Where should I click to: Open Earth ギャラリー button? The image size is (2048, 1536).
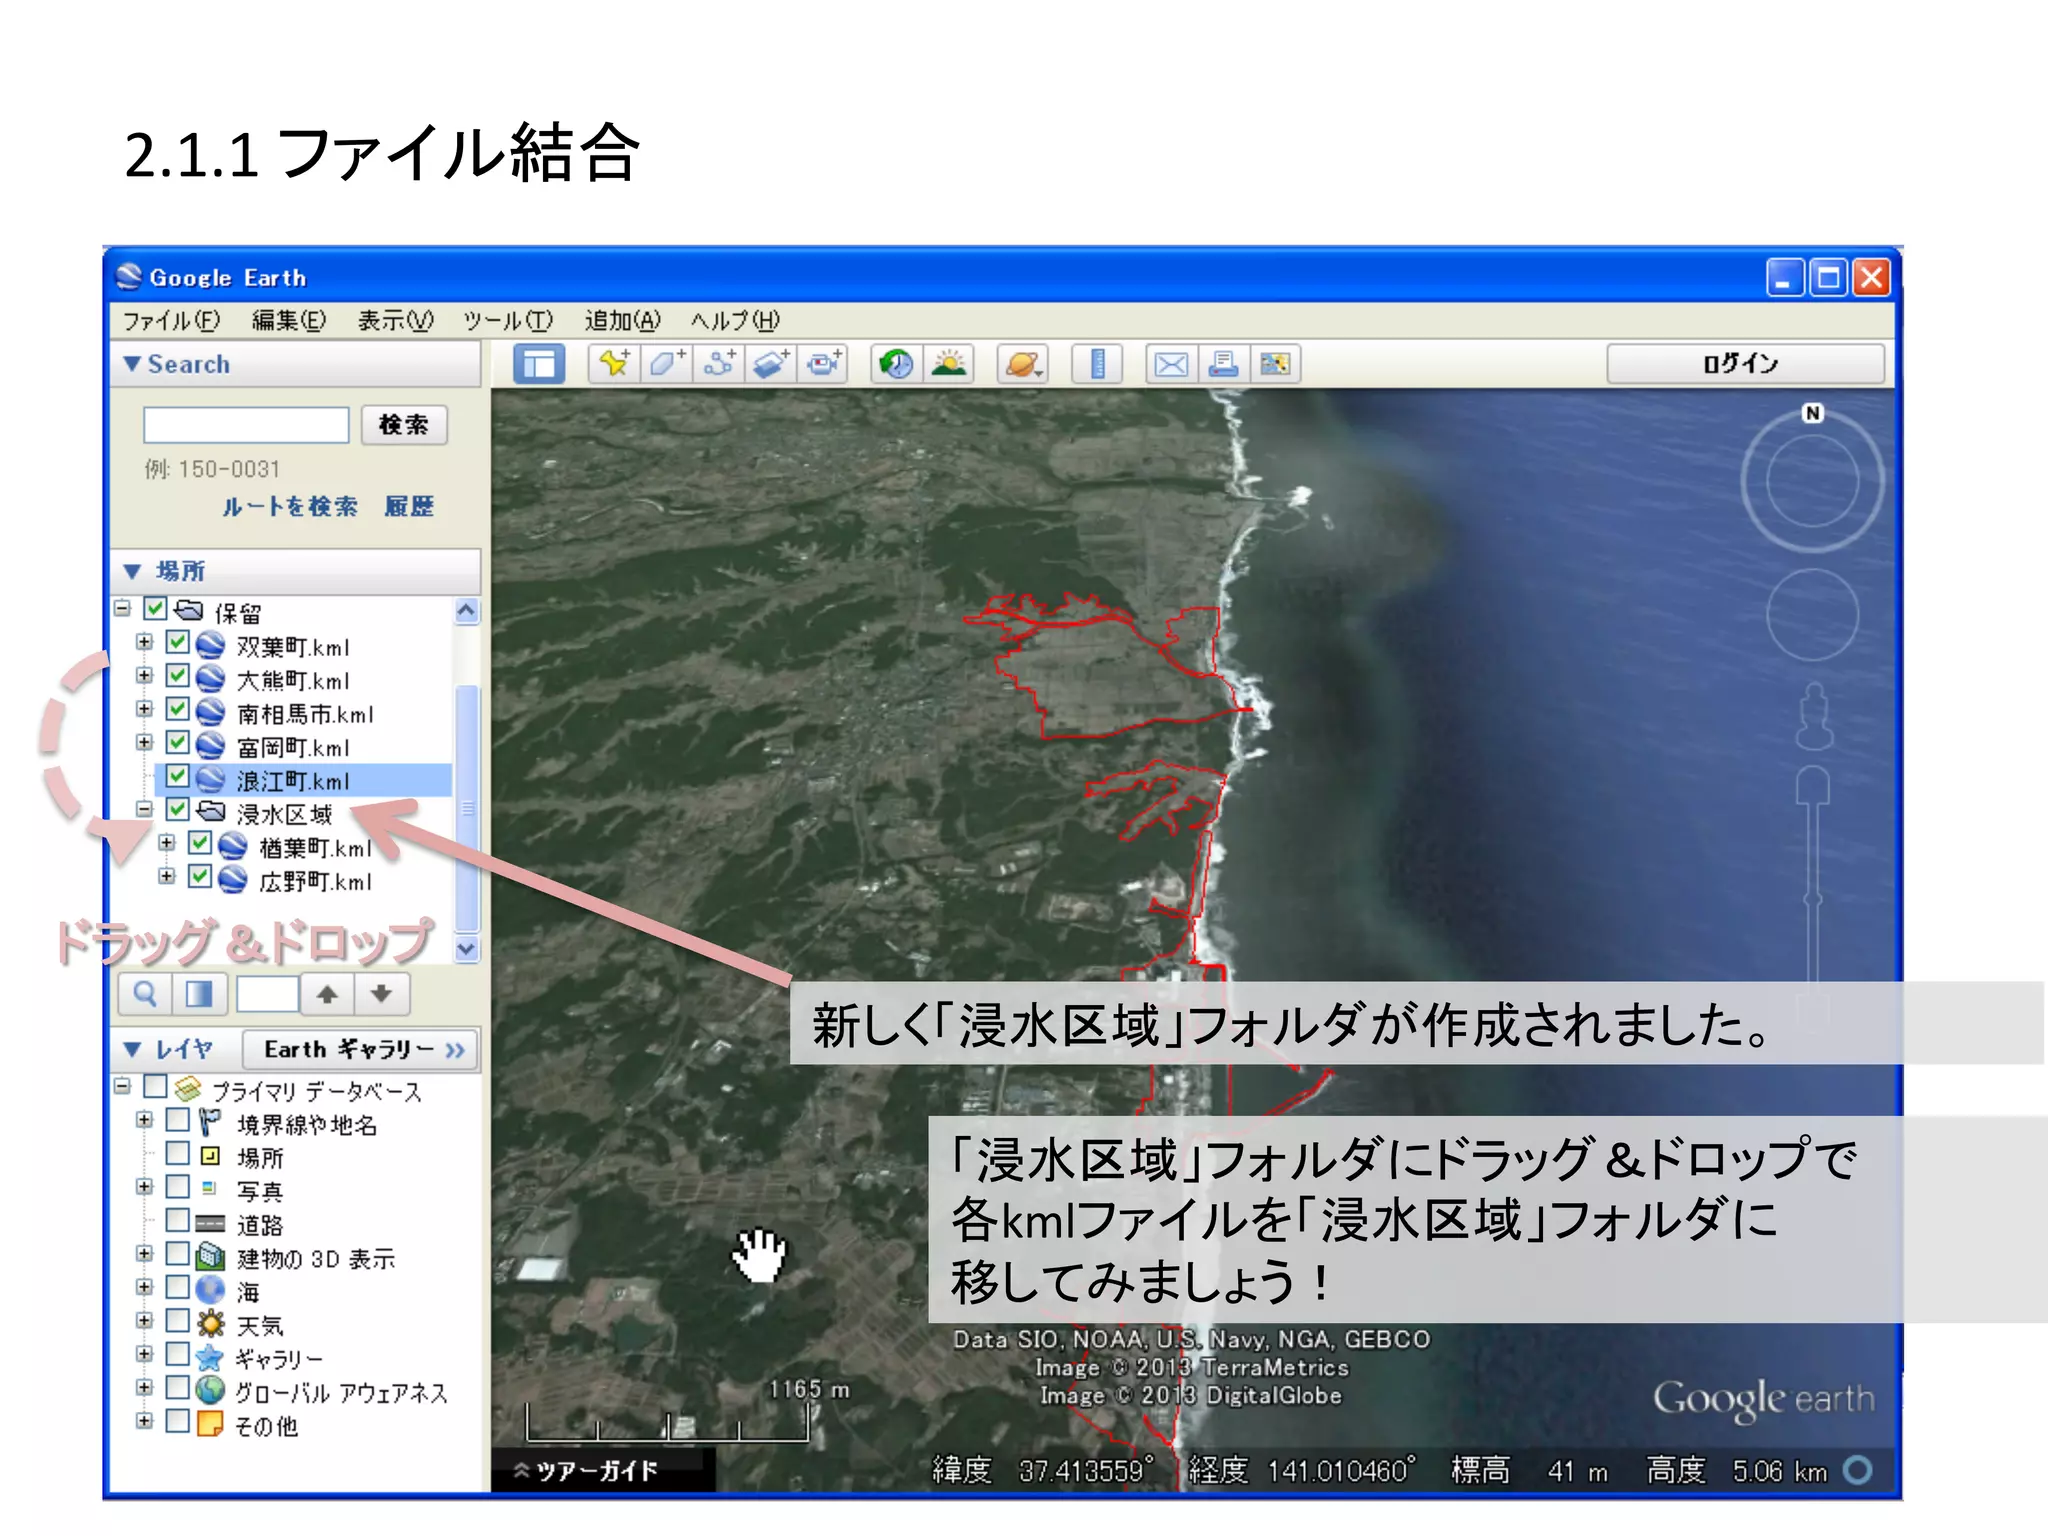coord(361,1049)
